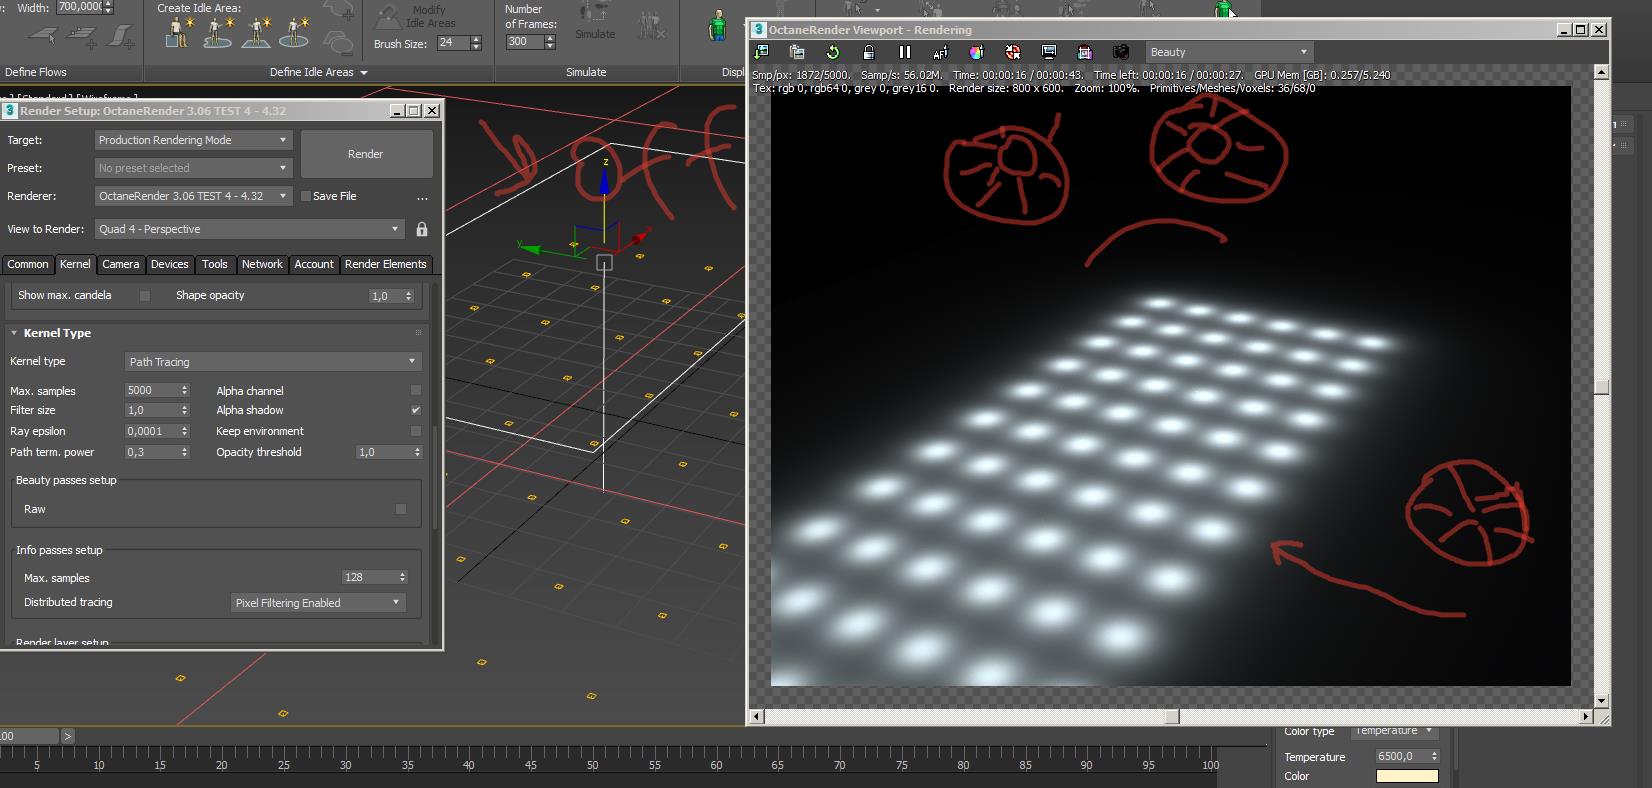Enable the Alpha channel checkbox

[x=416, y=390]
